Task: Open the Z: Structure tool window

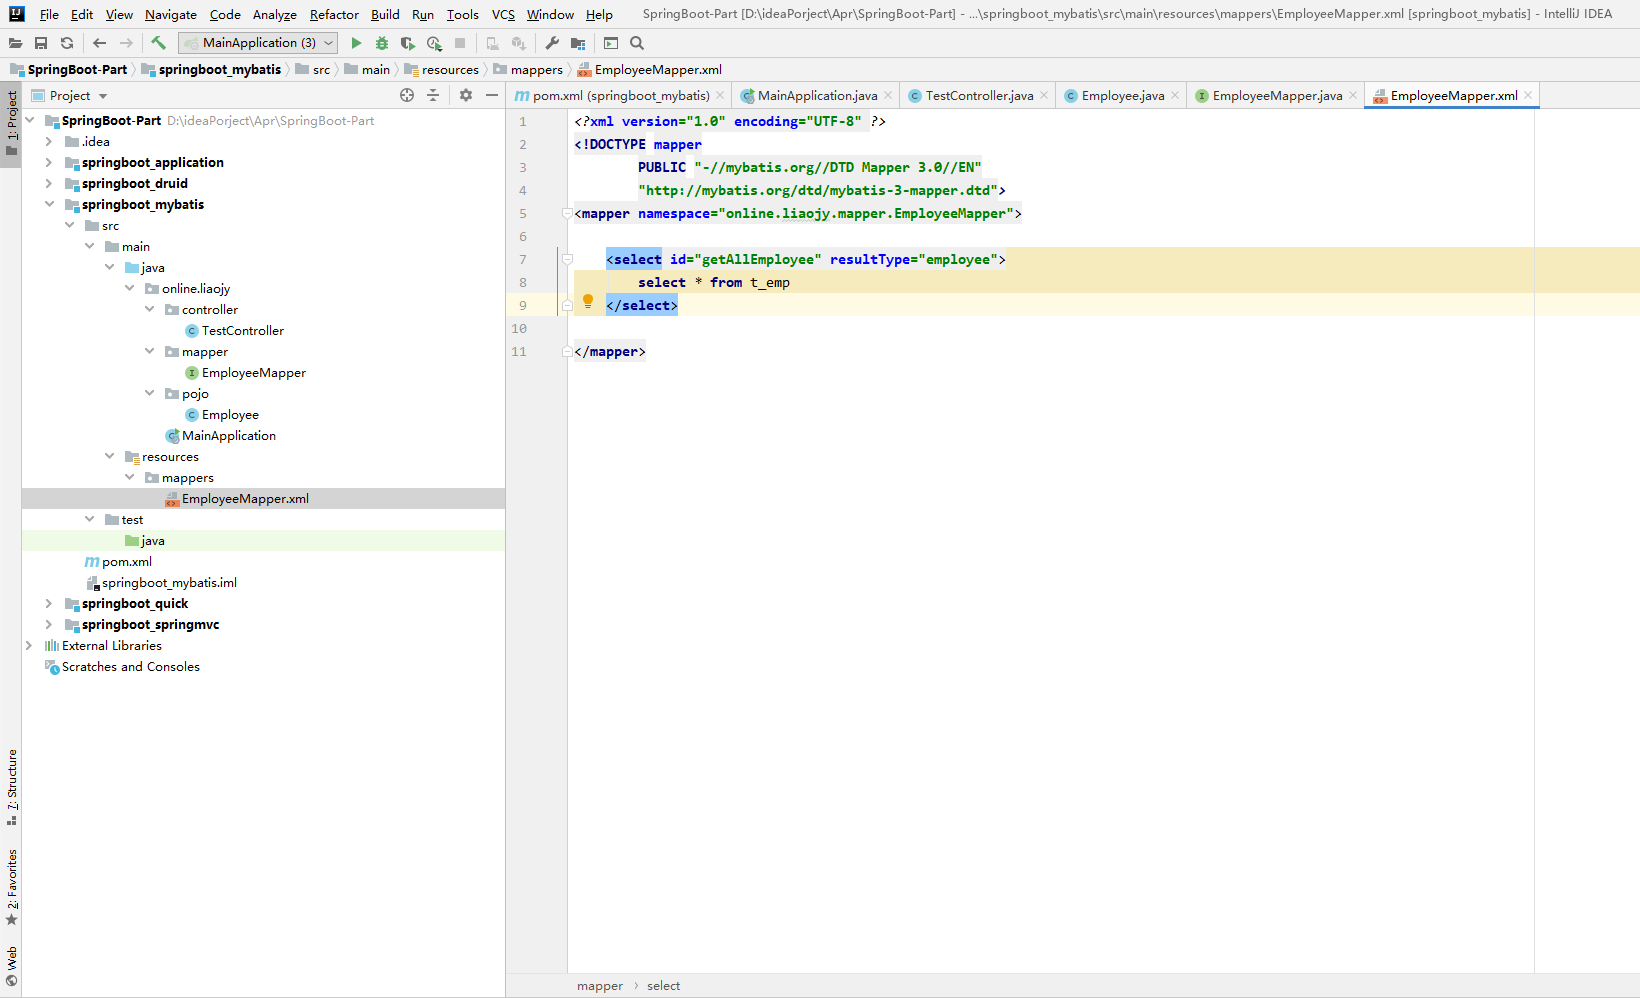Action: [x=11, y=787]
